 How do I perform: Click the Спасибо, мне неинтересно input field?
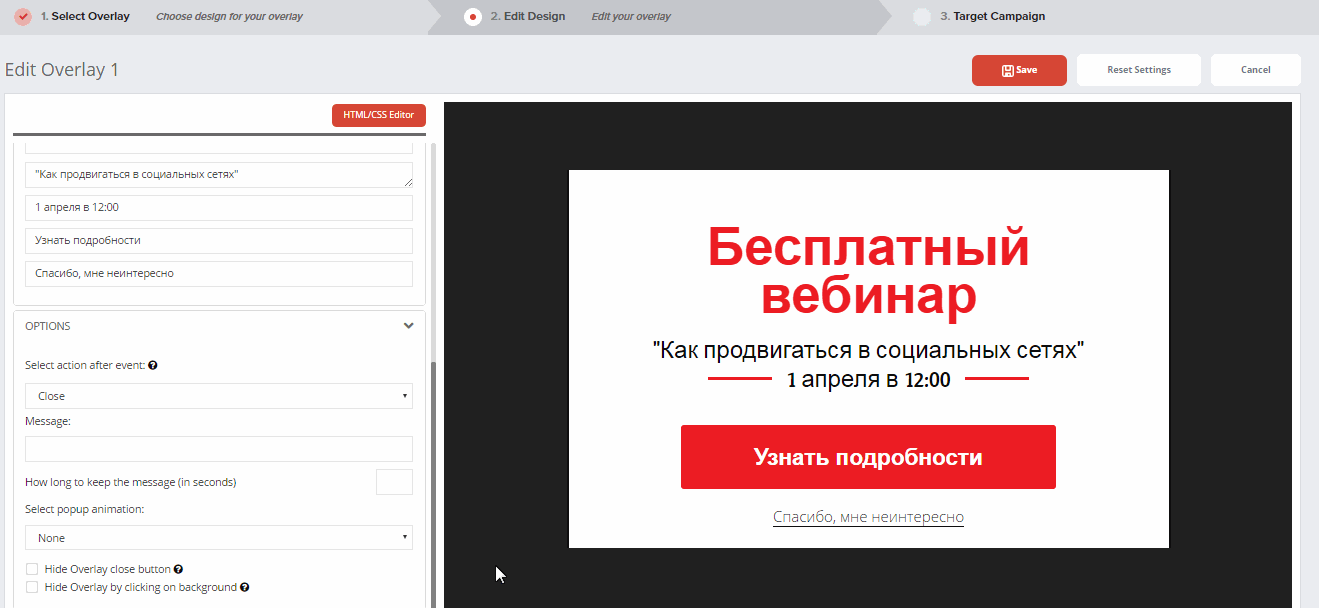coord(219,274)
